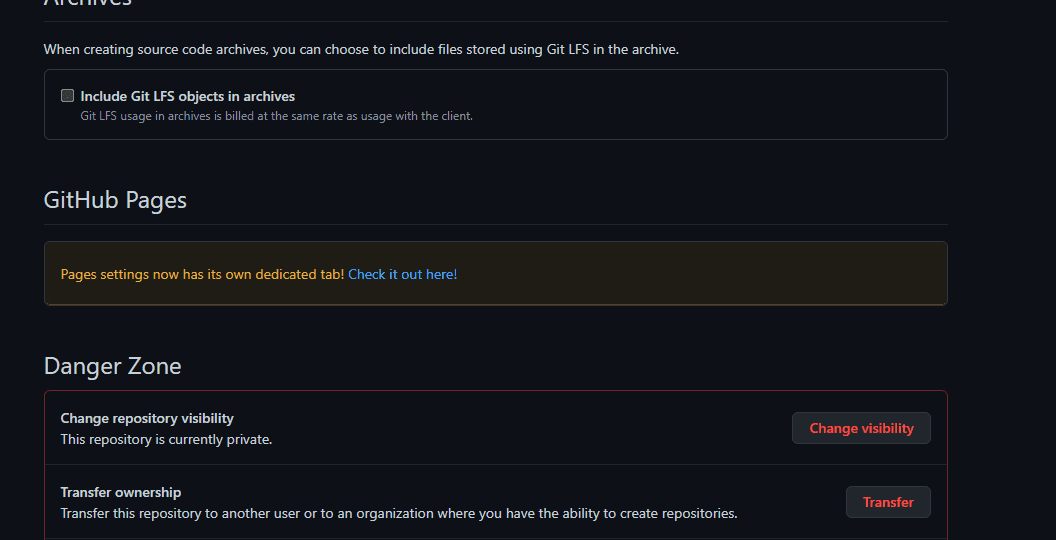Screen dimensions: 1056x540
Task: Click the red Change visibility button
Action: pyautogui.click(x=861, y=428)
